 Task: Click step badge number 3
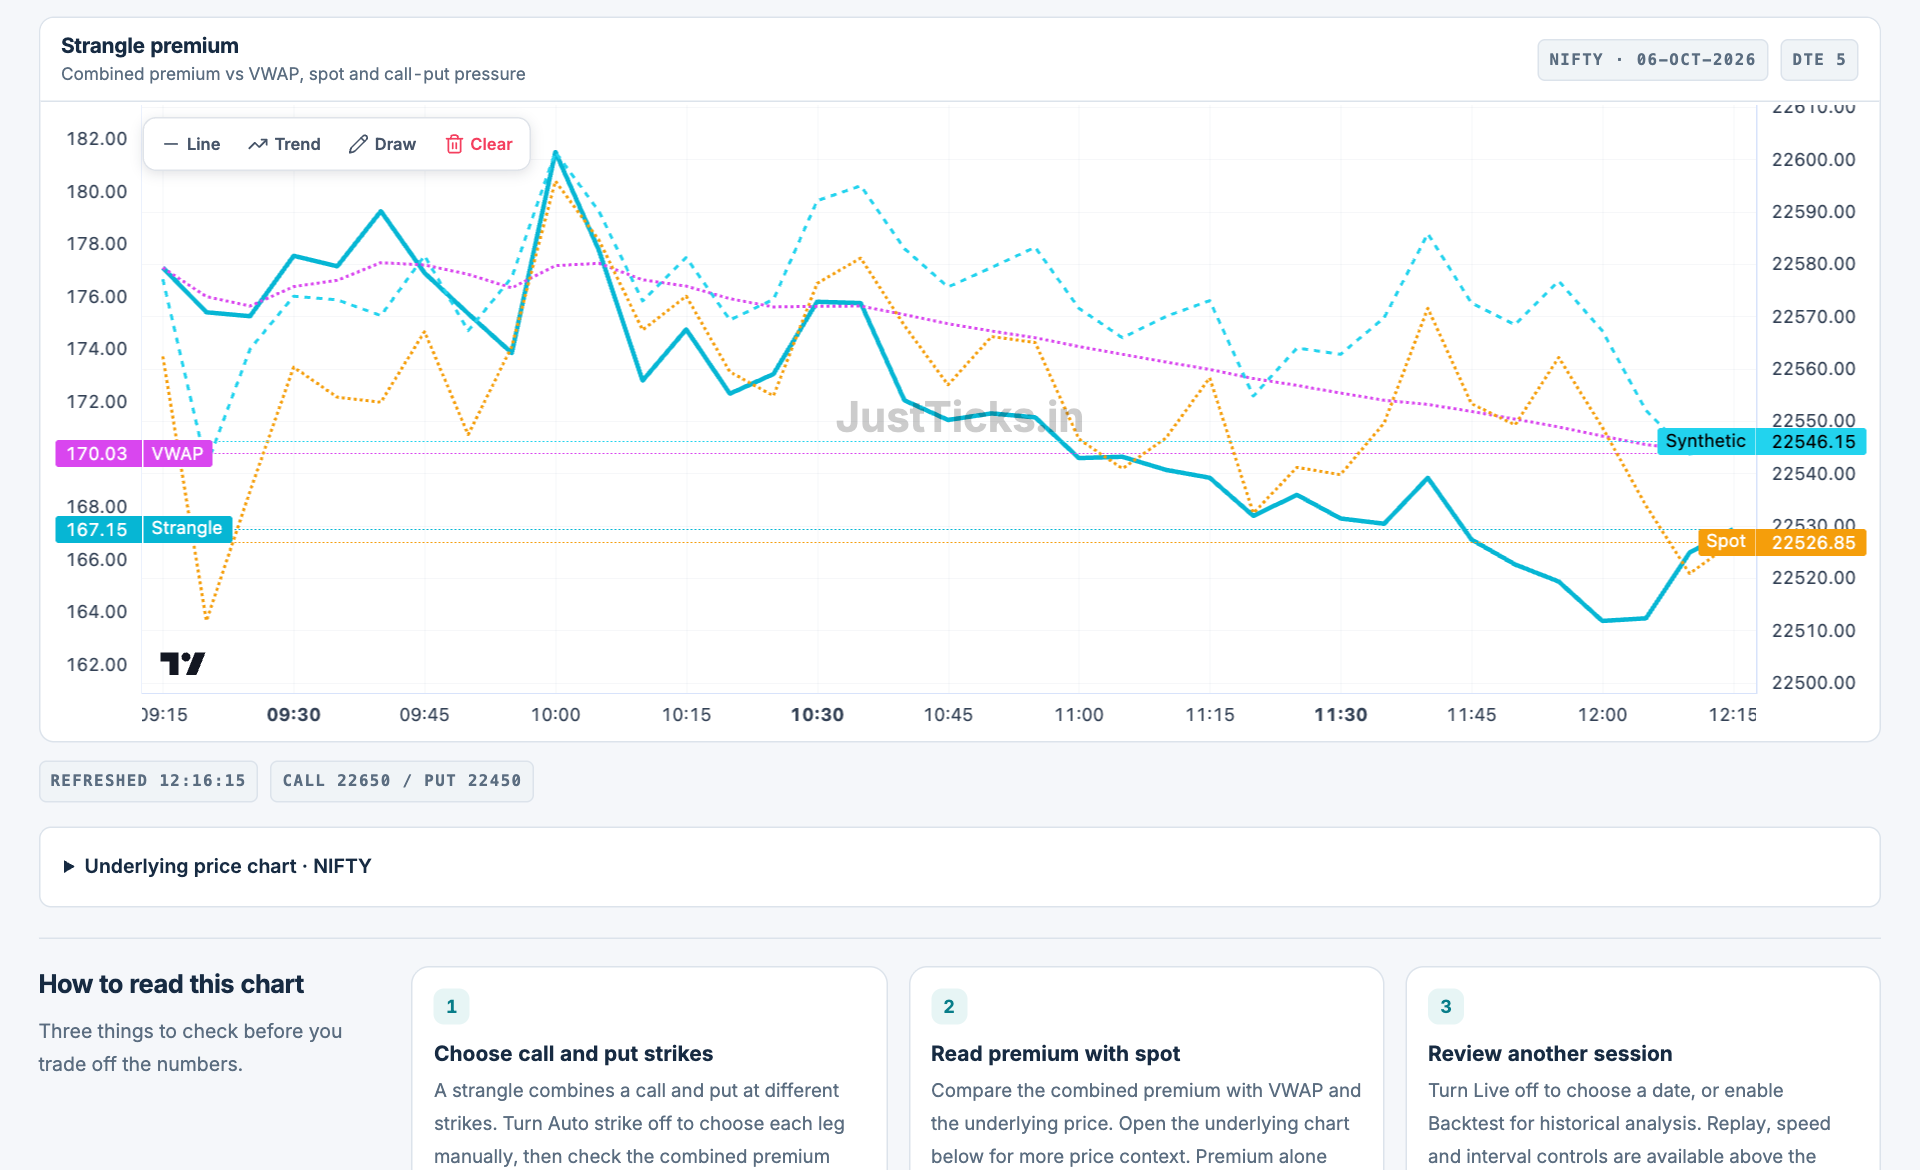point(1445,1006)
